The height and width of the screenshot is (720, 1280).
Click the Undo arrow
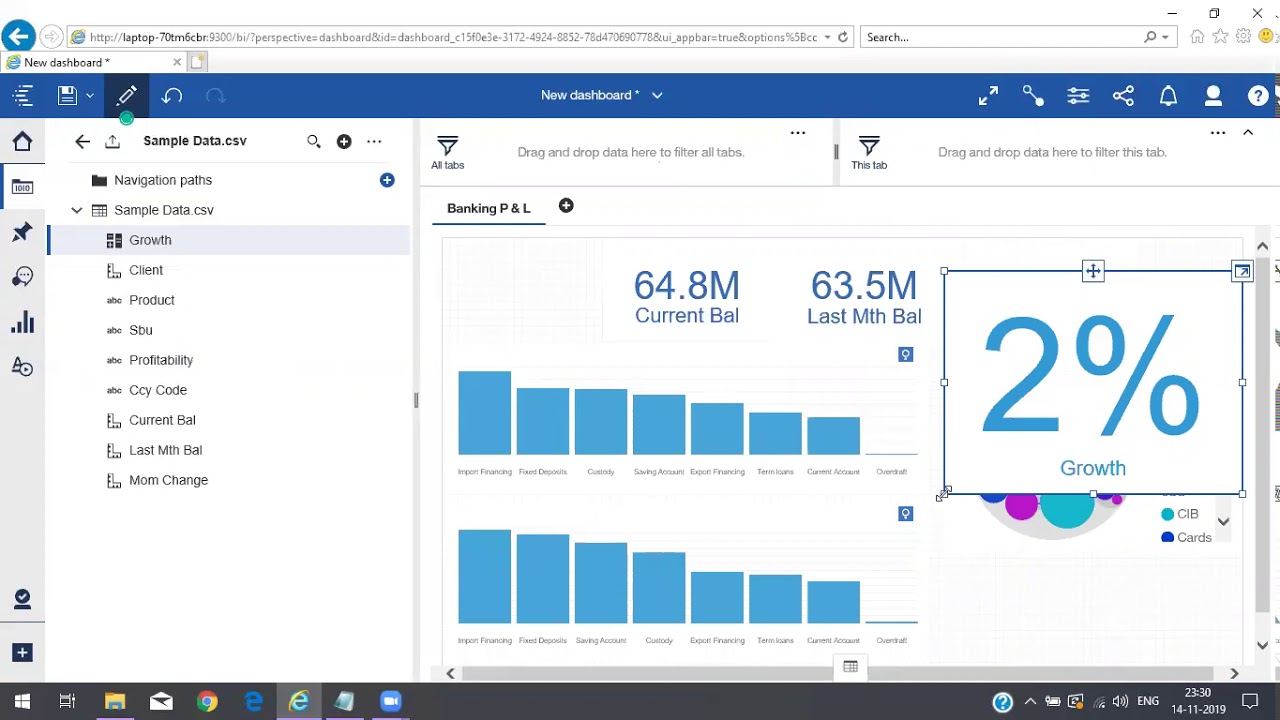pos(172,96)
